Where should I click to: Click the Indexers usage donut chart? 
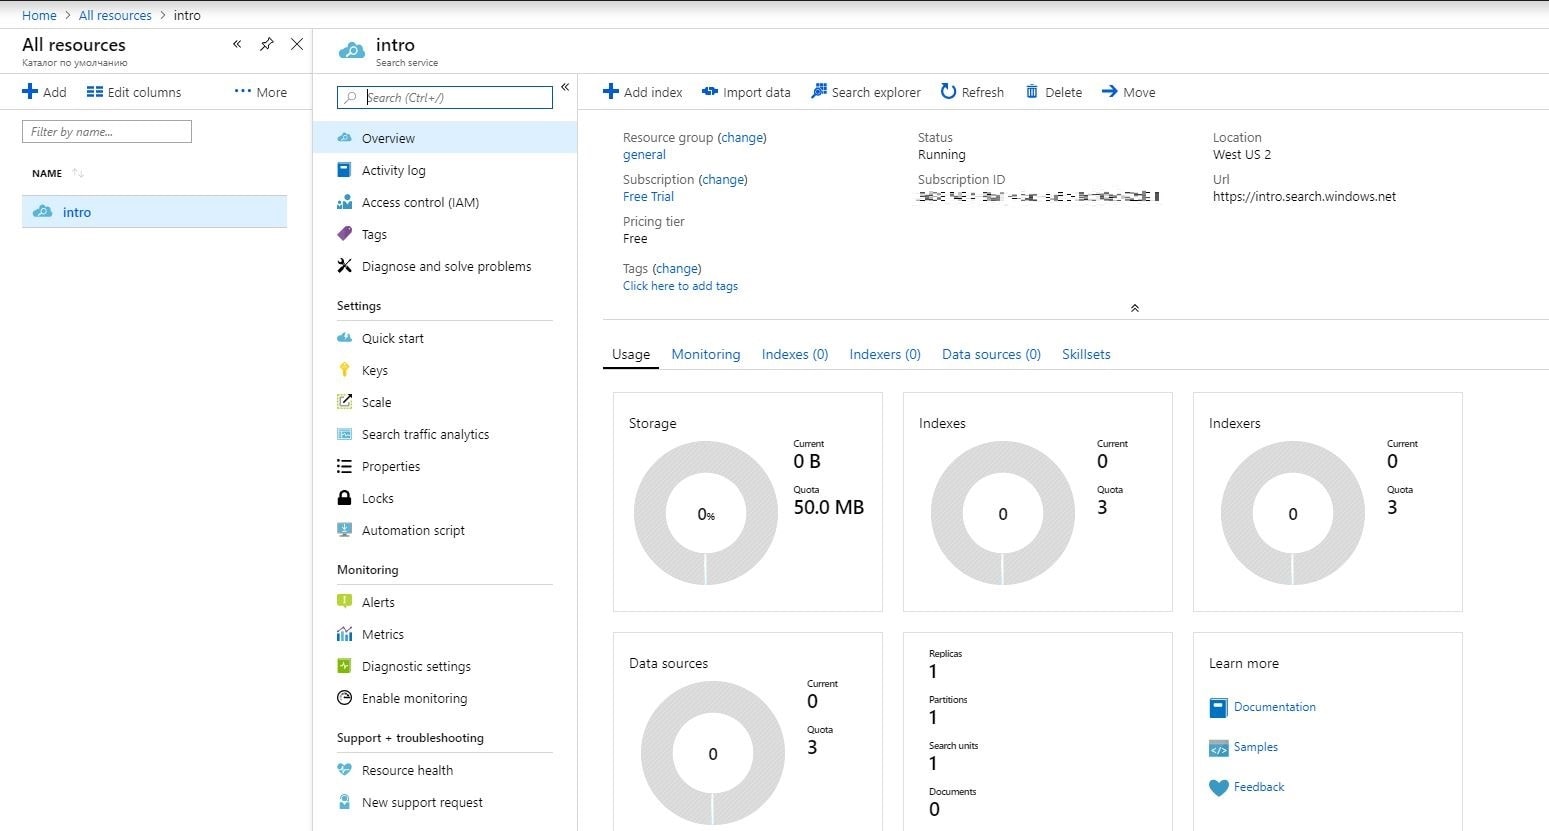pyautogui.click(x=1293, y=513)
